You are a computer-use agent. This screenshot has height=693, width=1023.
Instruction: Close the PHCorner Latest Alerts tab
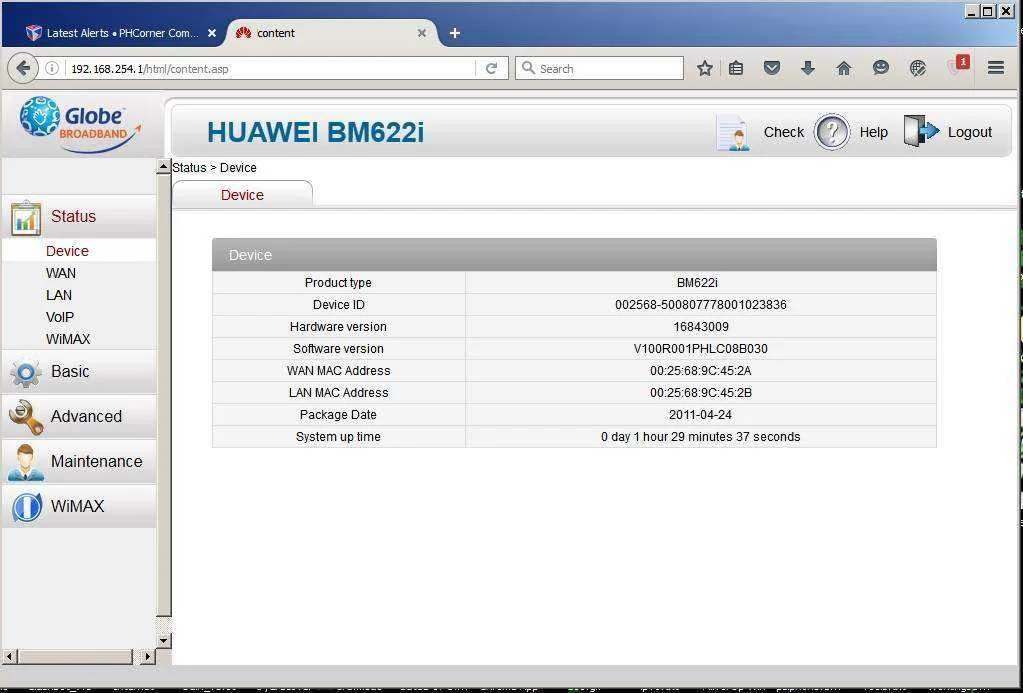point(211,33)
